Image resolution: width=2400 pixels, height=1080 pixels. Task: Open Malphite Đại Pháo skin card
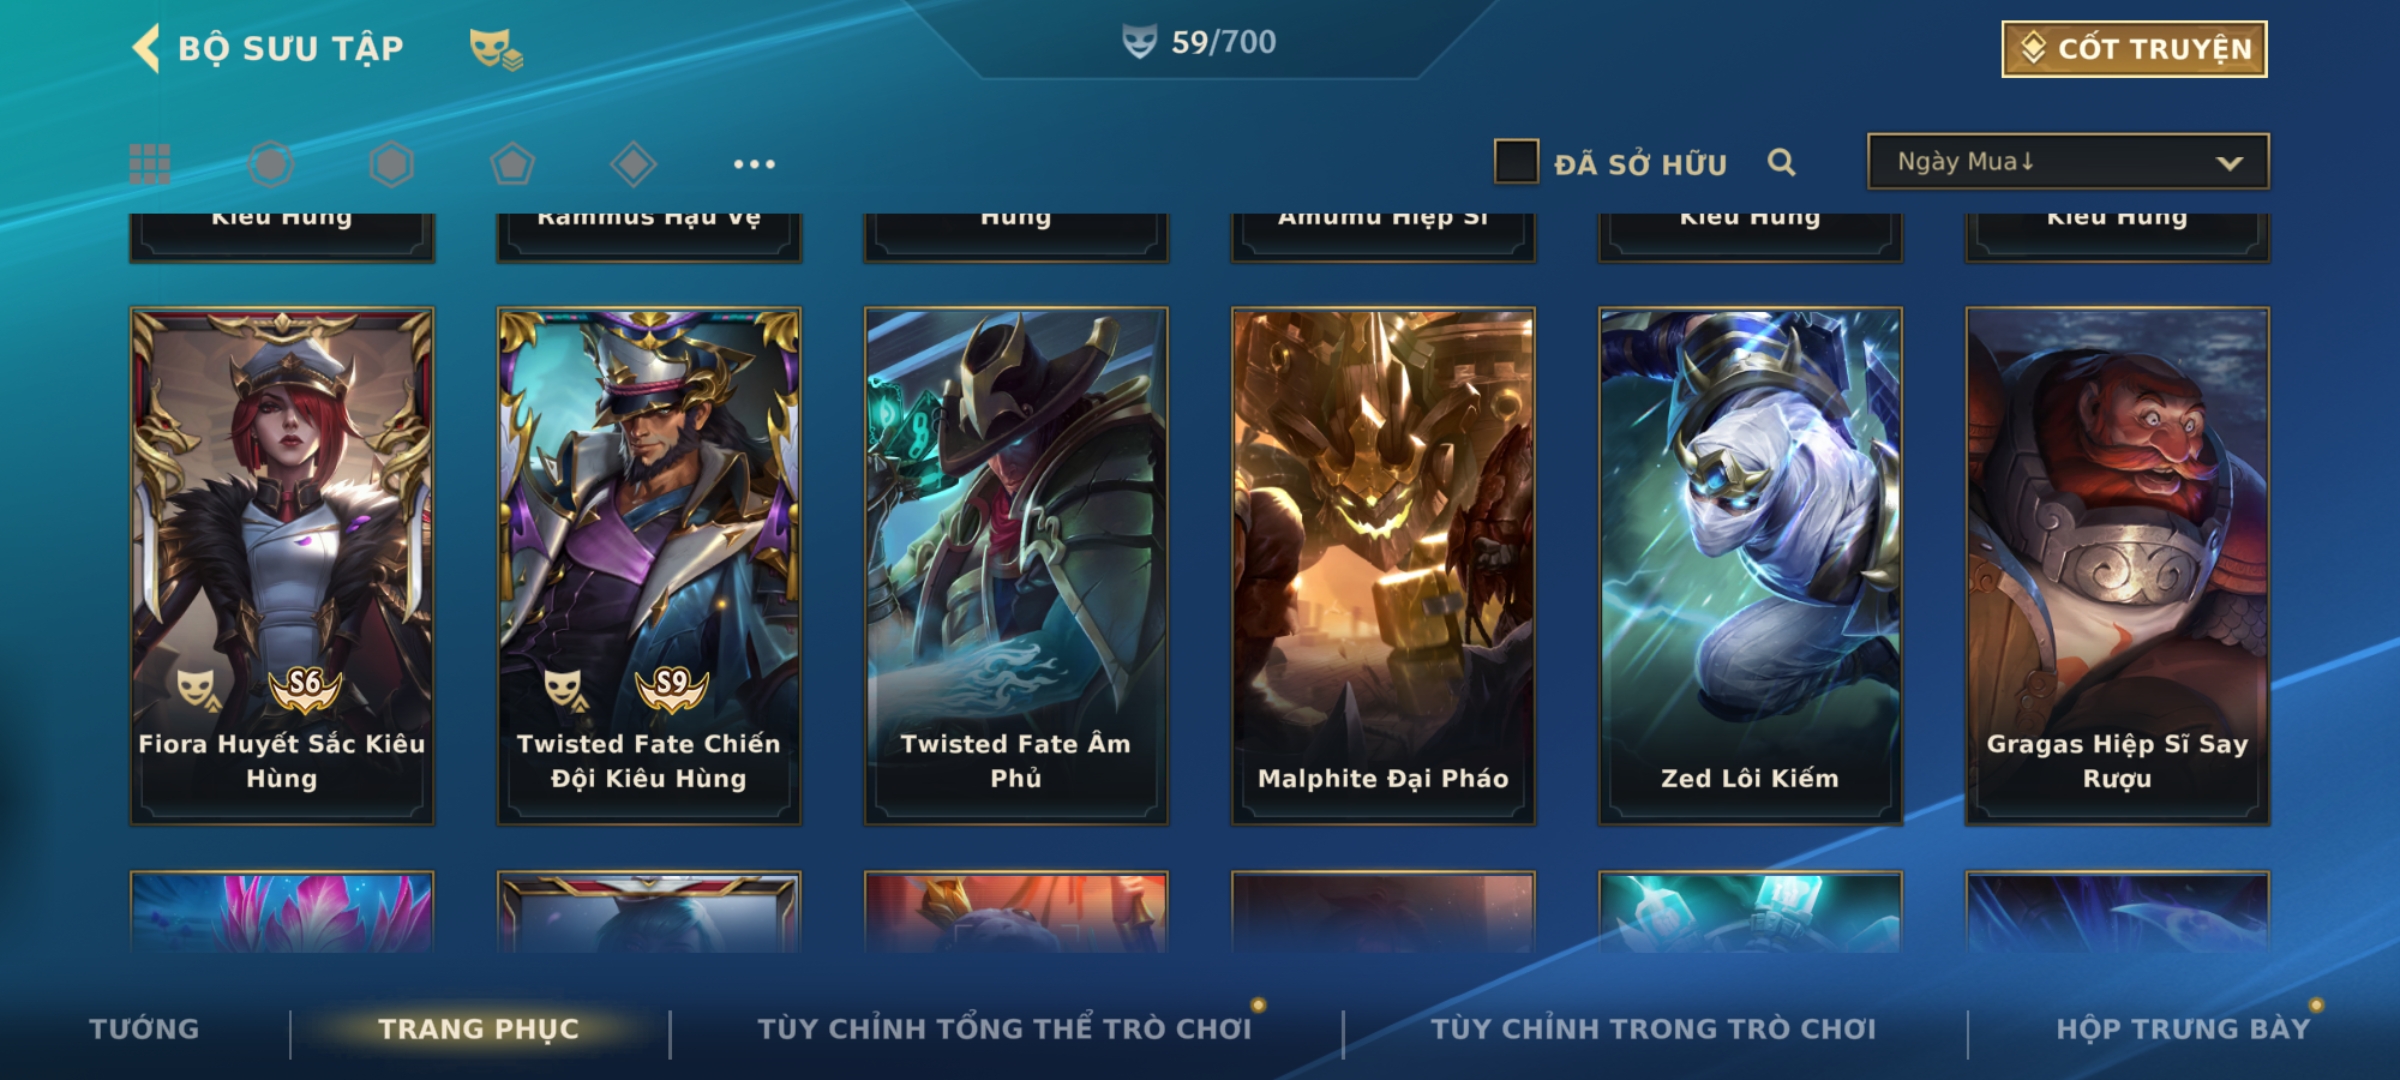[x=1383, y=566]
